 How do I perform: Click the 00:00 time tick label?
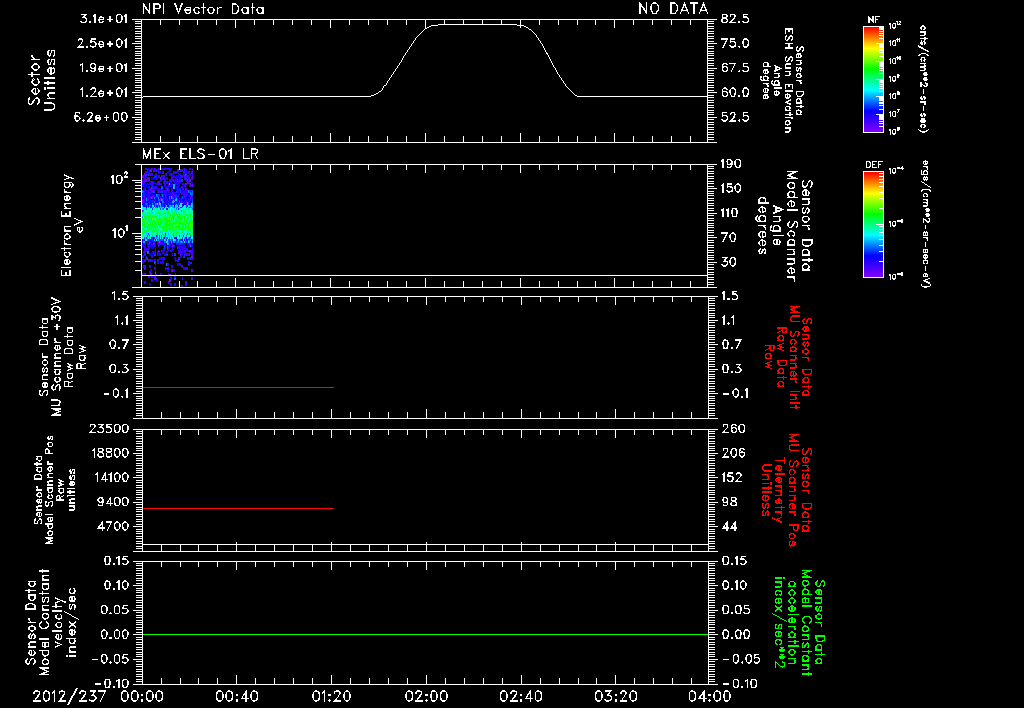[142, 696]
